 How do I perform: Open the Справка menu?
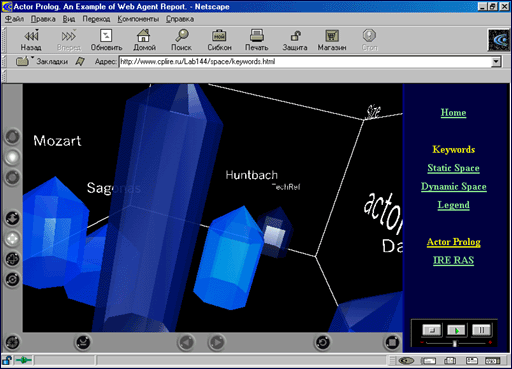point(180,19)
